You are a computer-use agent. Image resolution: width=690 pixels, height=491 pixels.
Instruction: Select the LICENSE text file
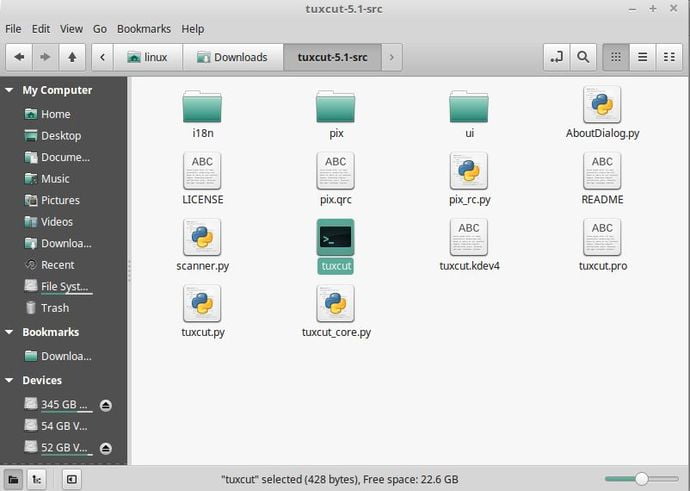[202, 179]
